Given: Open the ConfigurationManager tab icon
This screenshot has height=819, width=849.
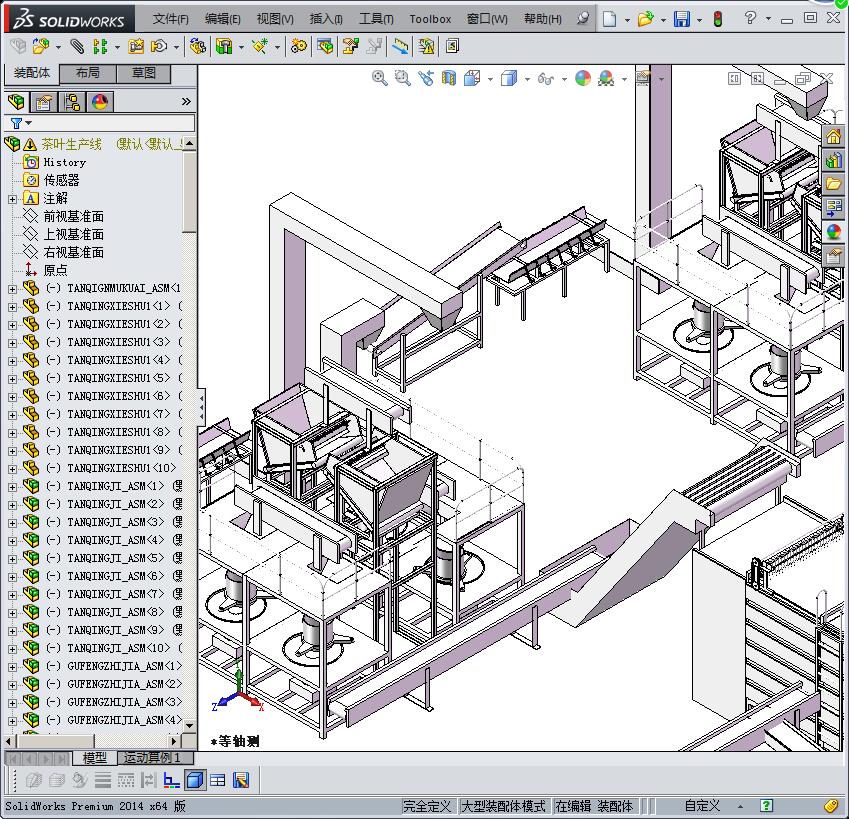Looking at the screenshot, I should [x=71, y=102].
